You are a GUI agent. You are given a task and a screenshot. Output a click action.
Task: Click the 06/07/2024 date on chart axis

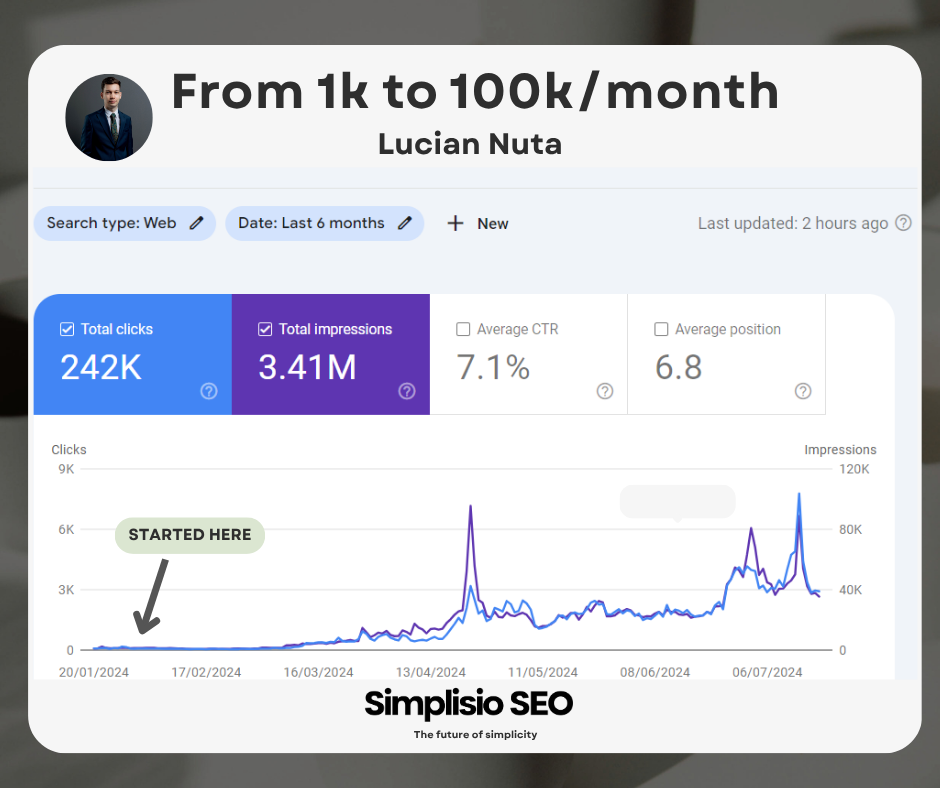[768, 672]
